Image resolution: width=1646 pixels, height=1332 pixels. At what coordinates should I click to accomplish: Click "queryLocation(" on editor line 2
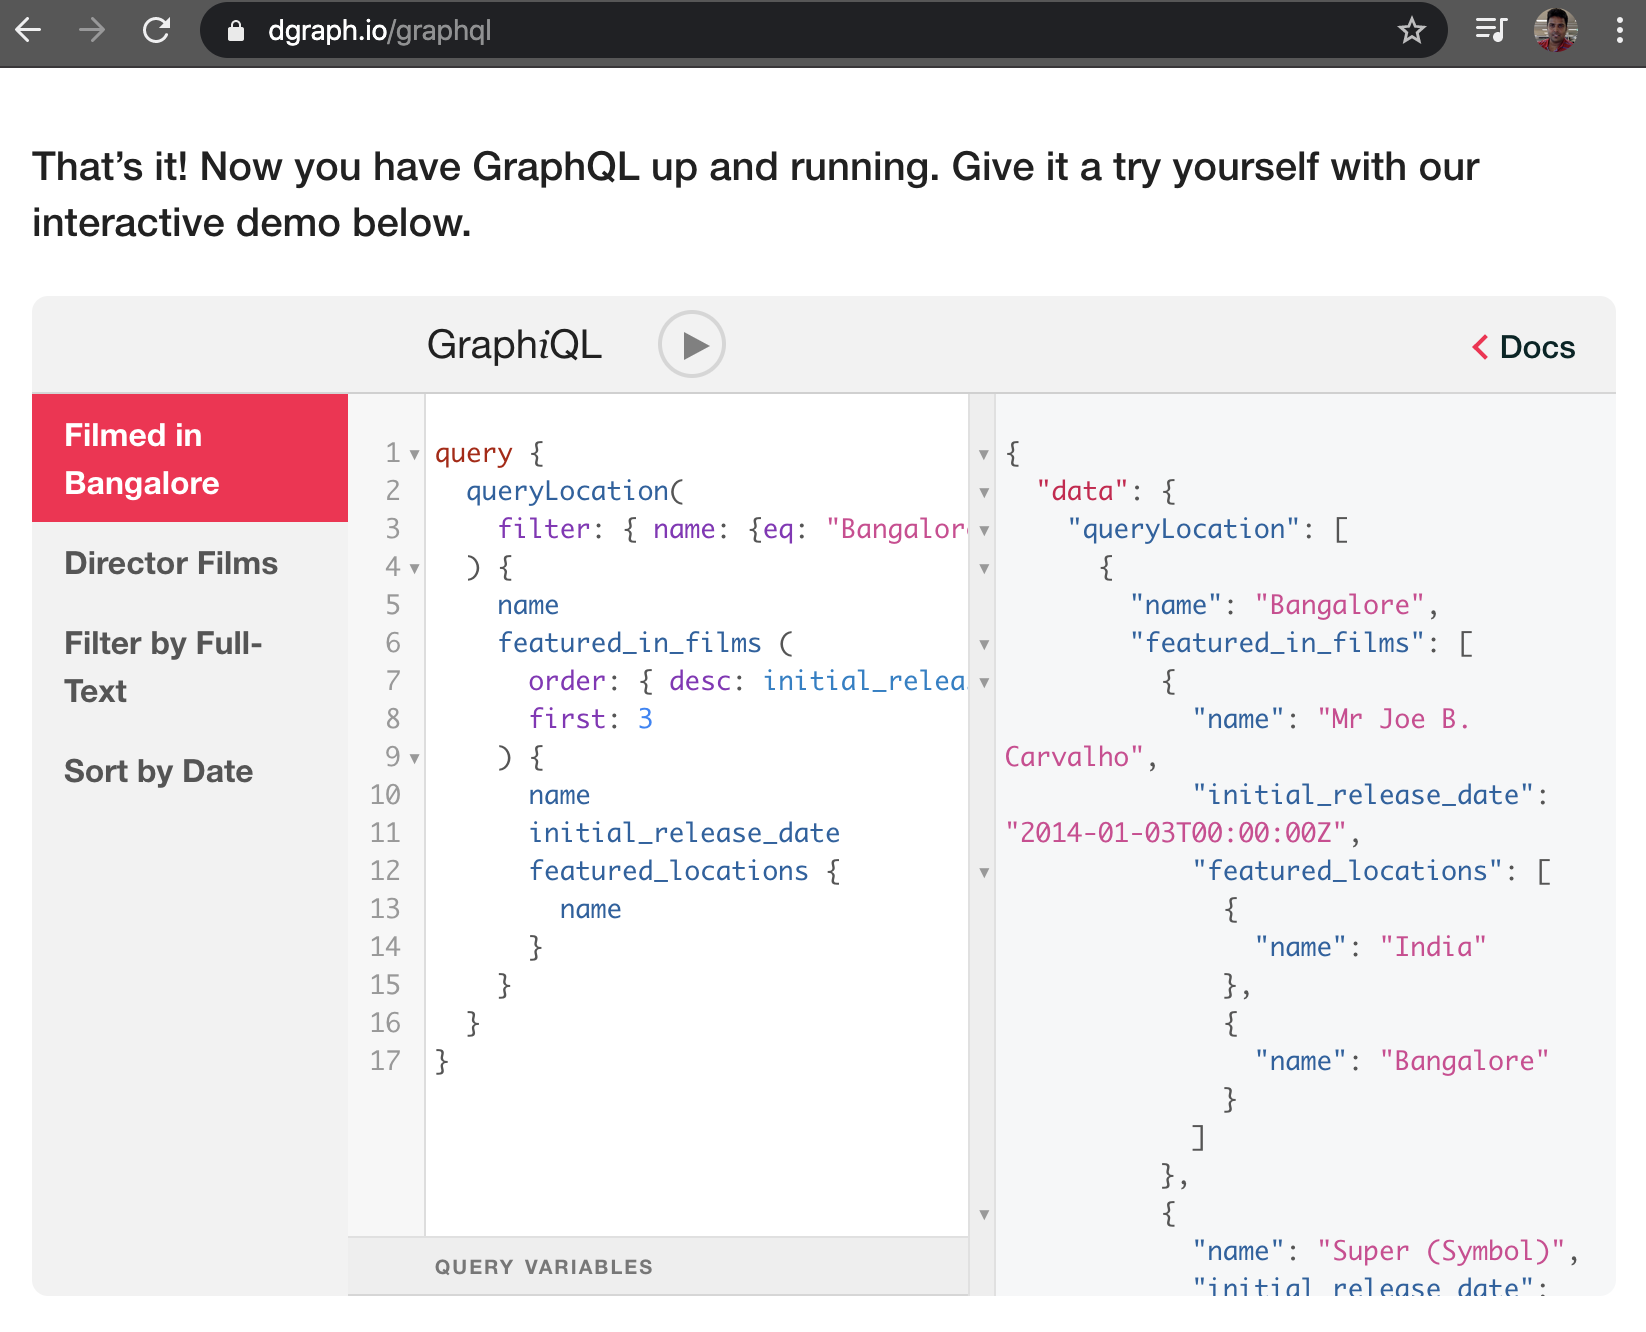[x=575, y=491]
